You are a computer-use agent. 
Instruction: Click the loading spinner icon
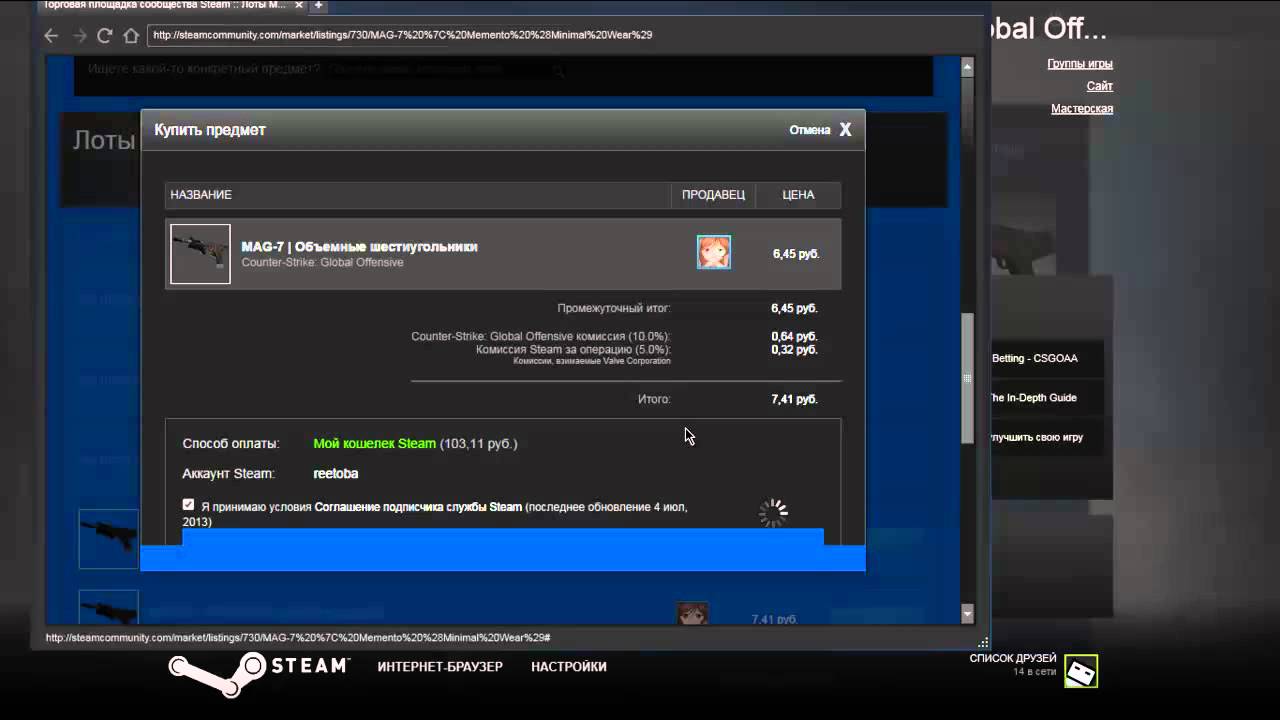click(x=773, y=513)
